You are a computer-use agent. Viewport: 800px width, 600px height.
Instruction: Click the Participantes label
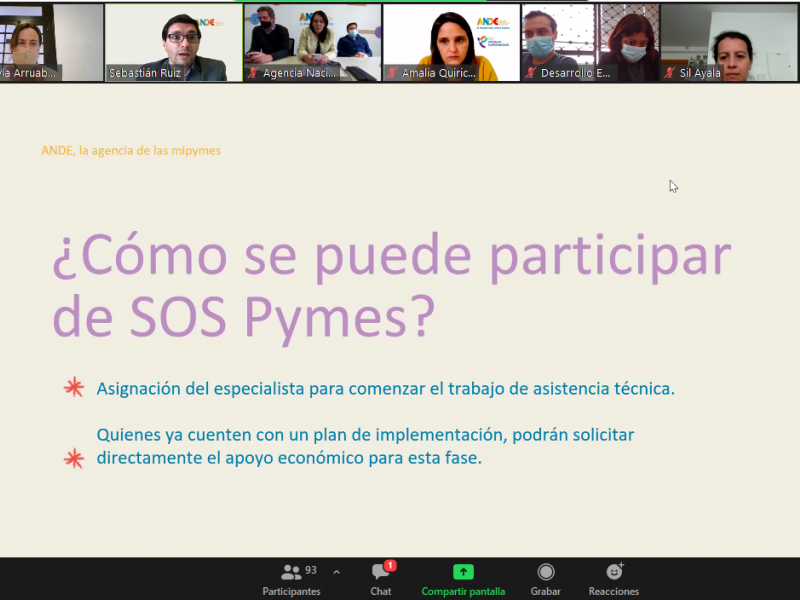click(x=291, y=591)
